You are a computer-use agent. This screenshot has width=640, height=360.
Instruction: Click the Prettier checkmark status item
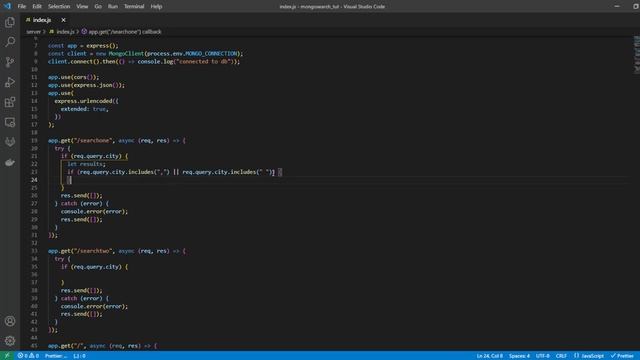click(622, 356)
